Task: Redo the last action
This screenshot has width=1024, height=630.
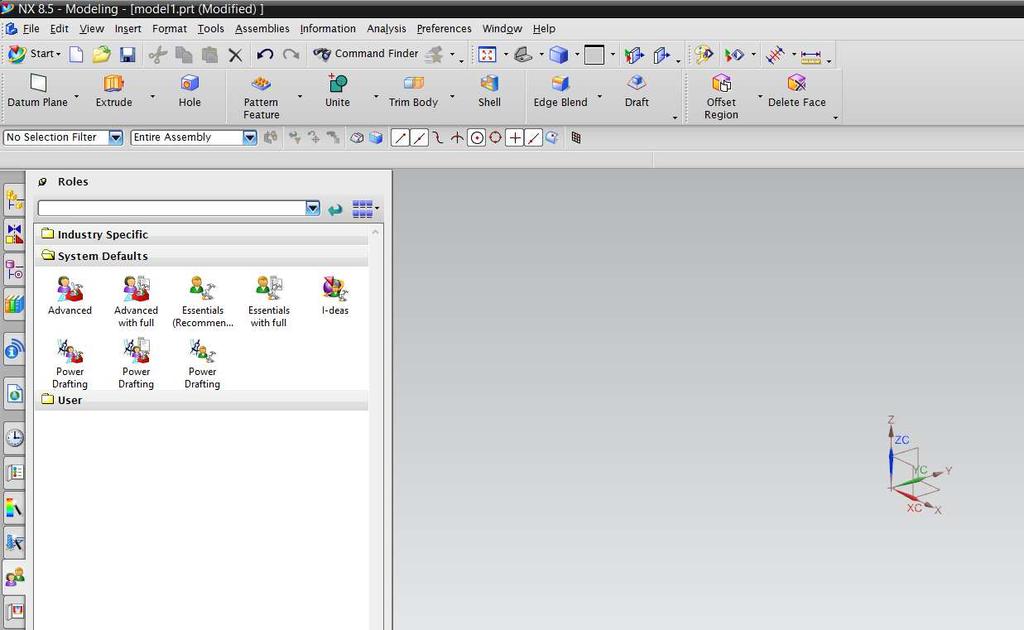Action: [x=291, y=54]
